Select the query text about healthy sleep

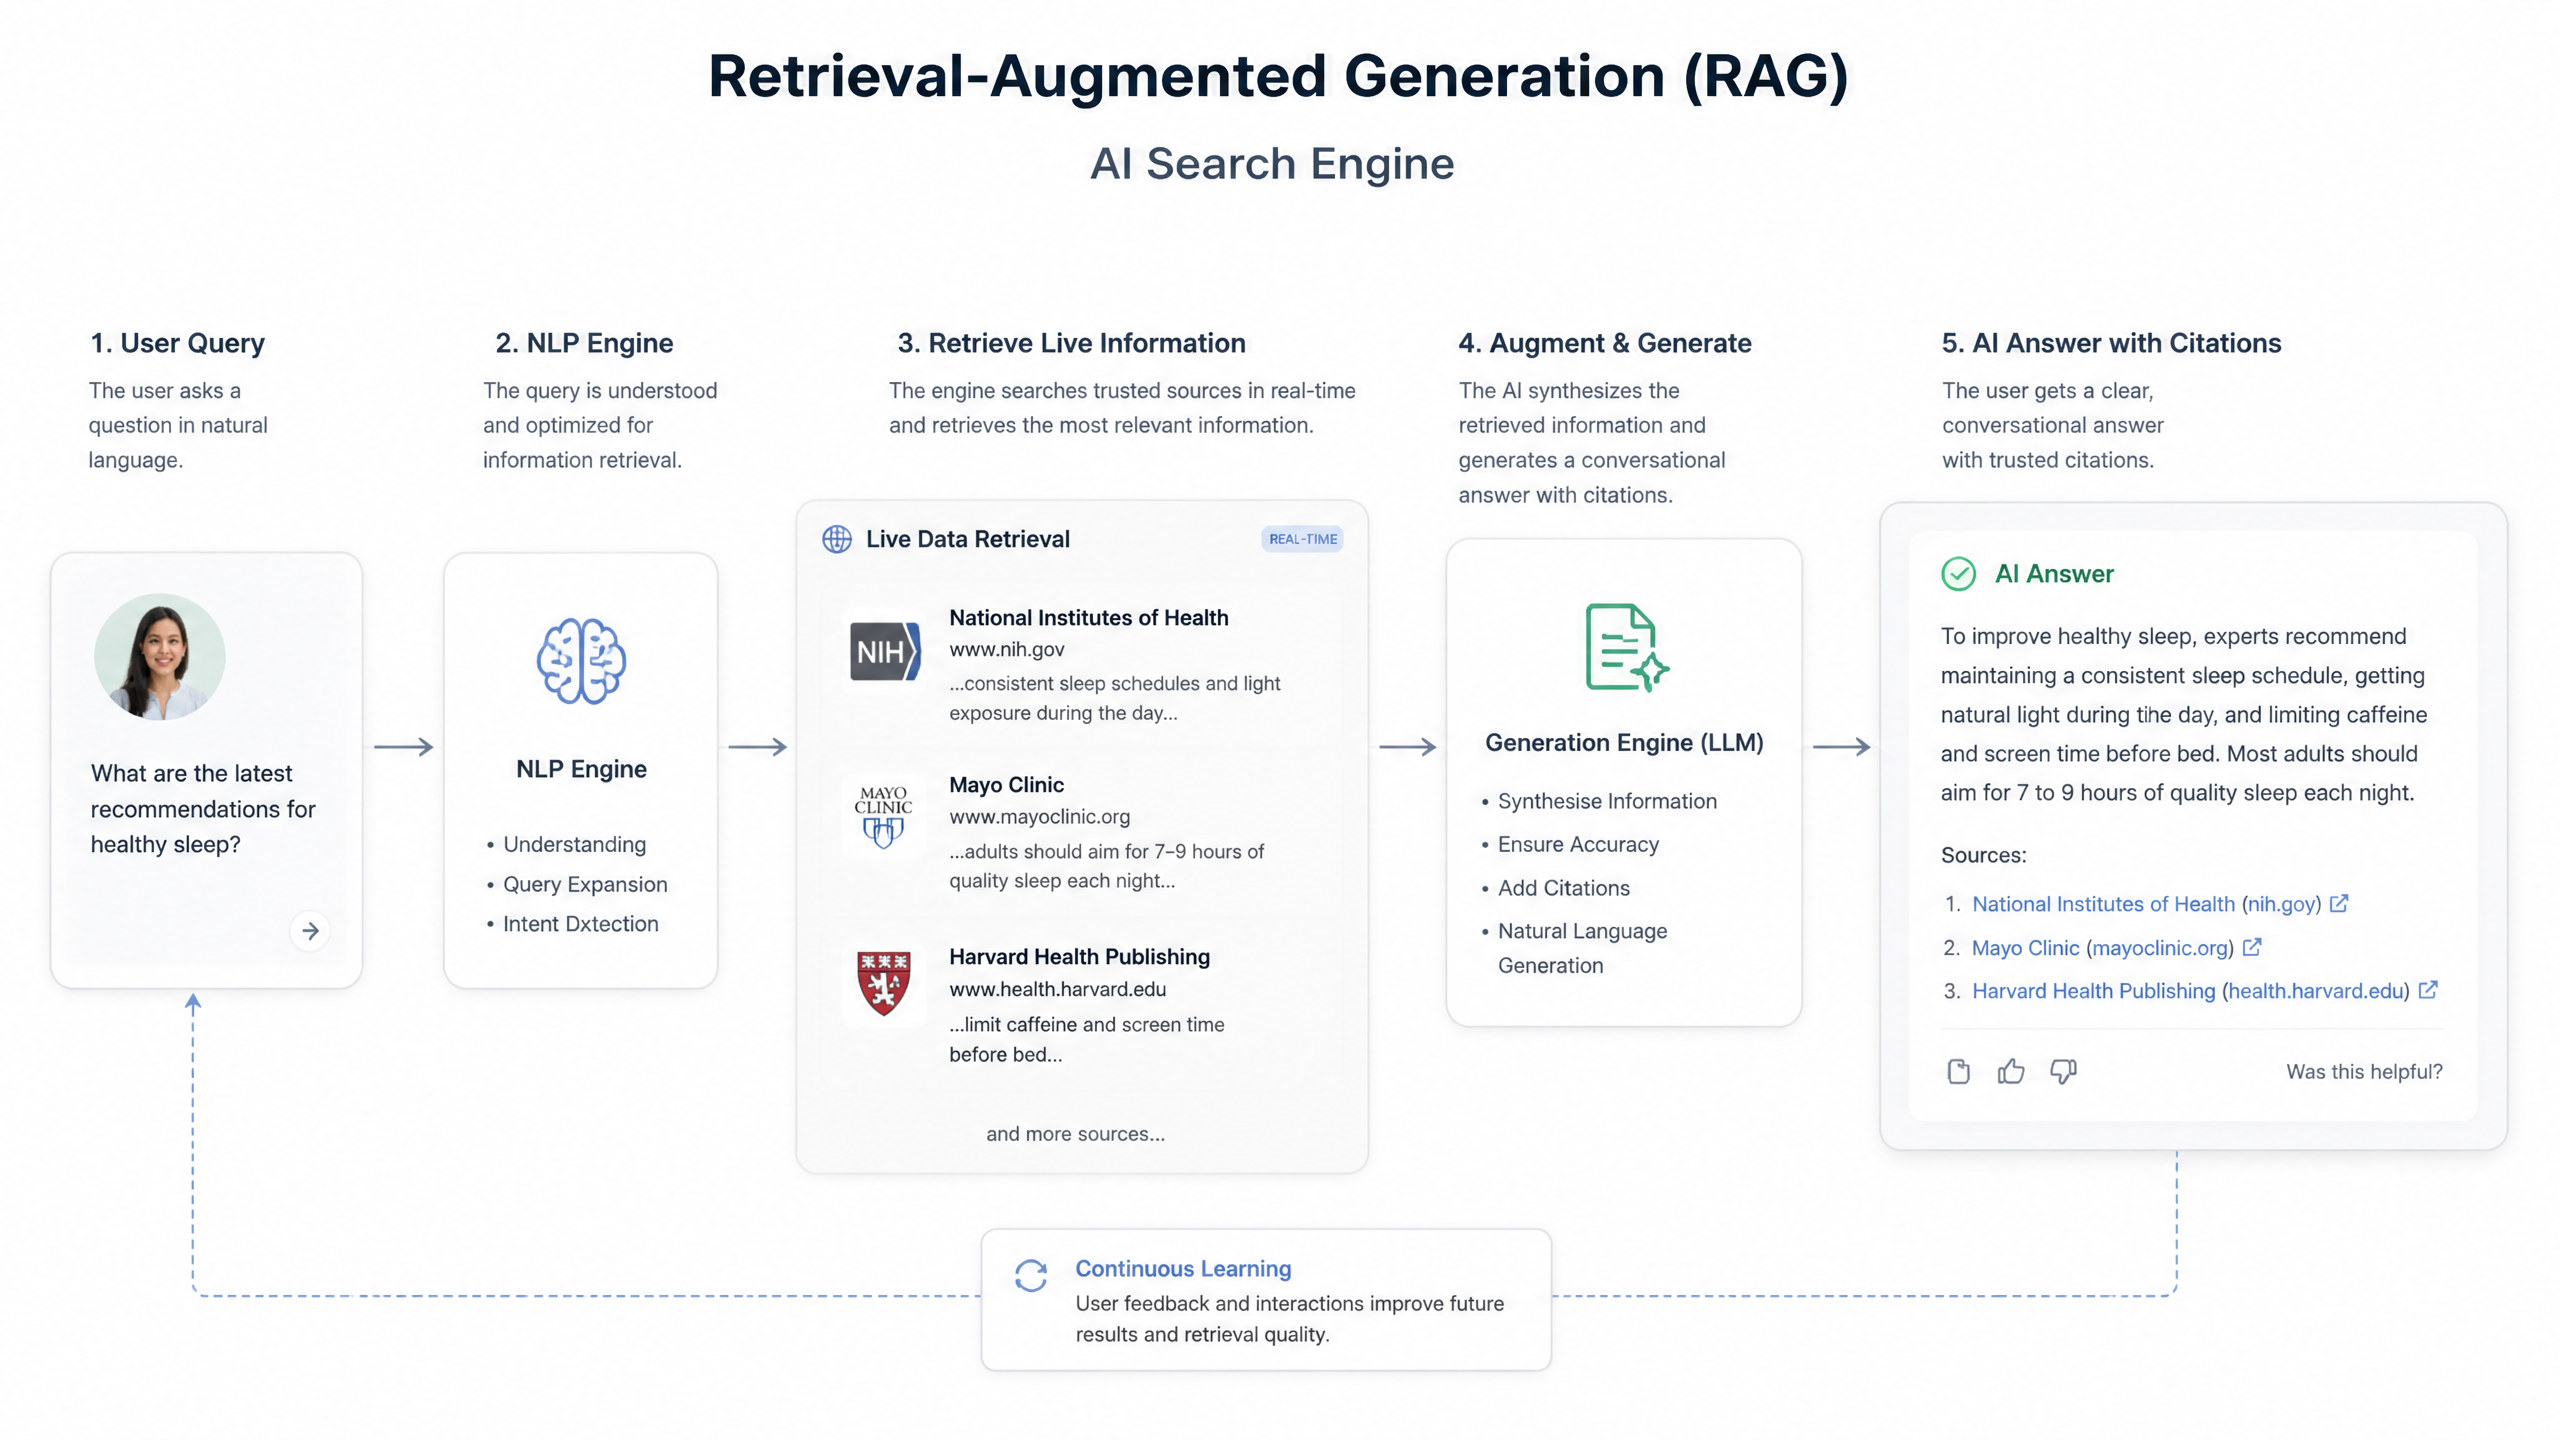(x=203, y=809)
